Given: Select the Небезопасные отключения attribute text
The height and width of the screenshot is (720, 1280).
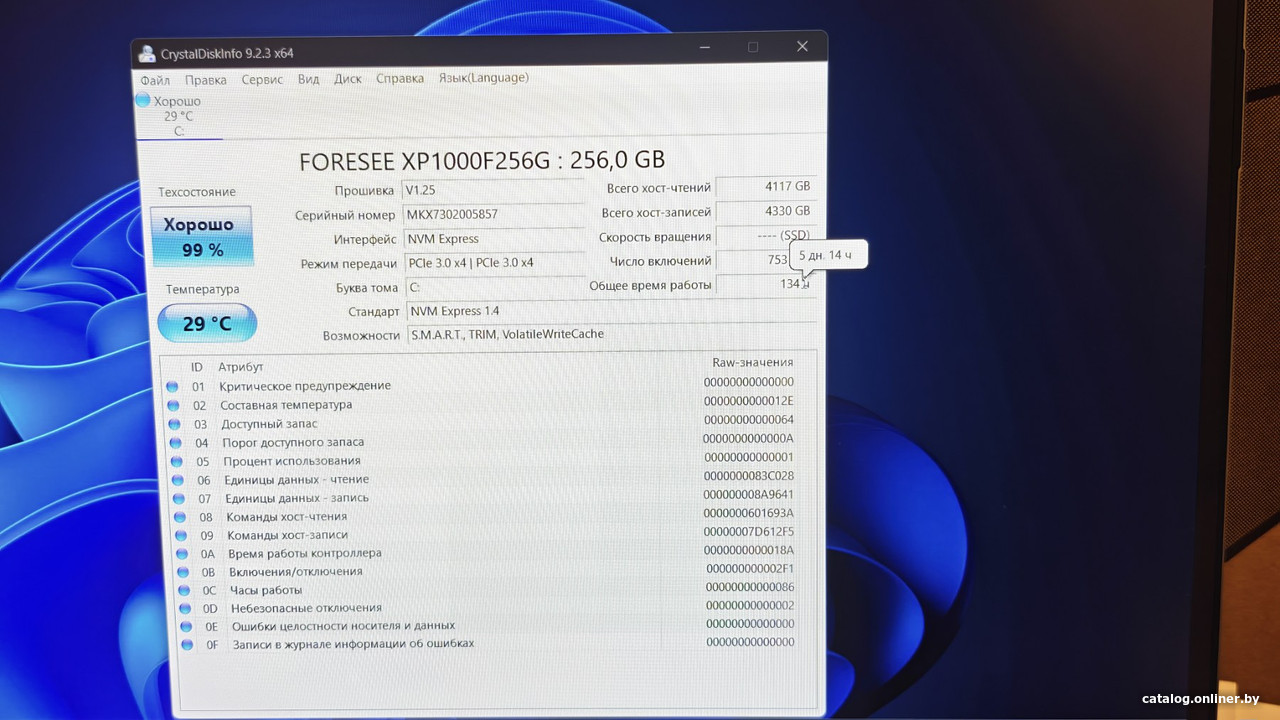Looking at the screenshot, I should click(307, 608).
